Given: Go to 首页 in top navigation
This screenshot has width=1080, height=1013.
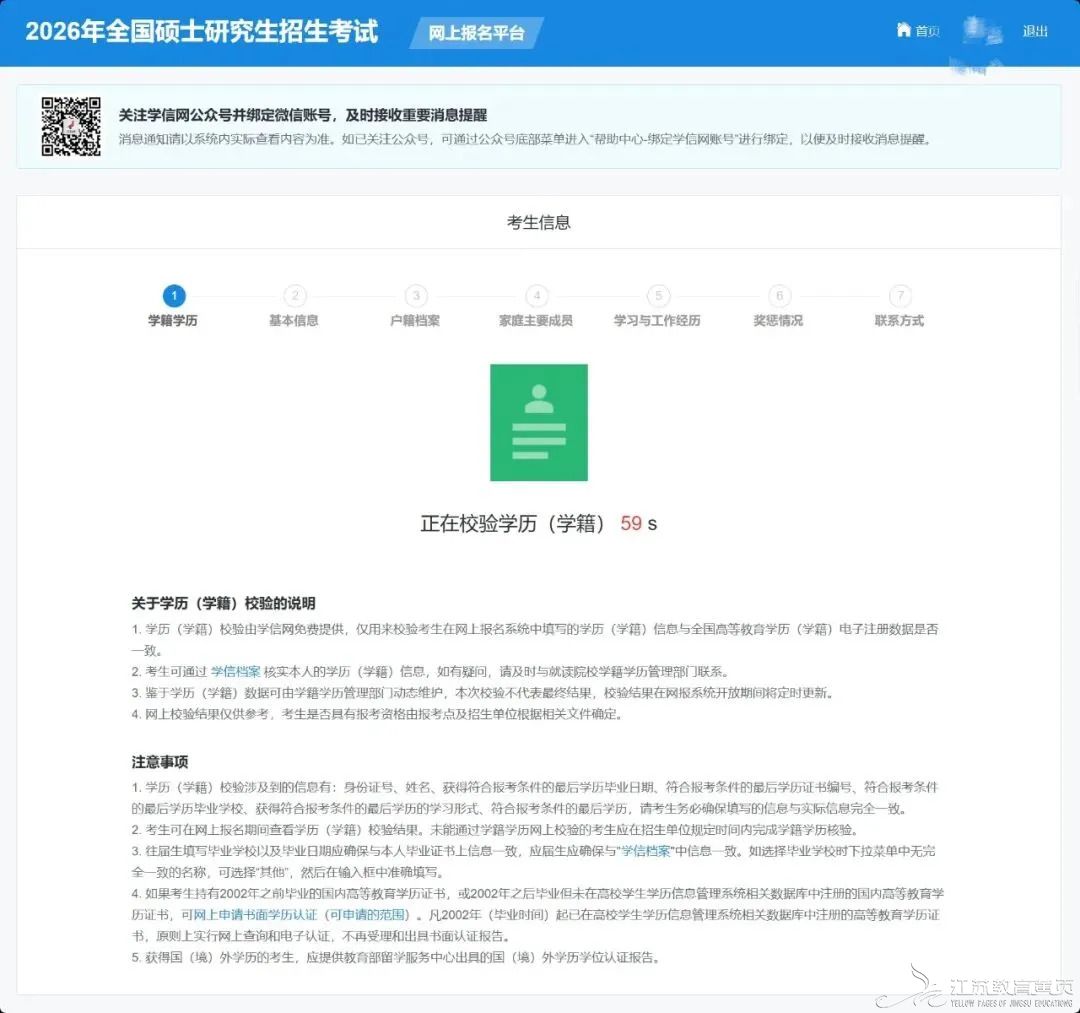Looking at the screenshot, I should pos(927,31).
